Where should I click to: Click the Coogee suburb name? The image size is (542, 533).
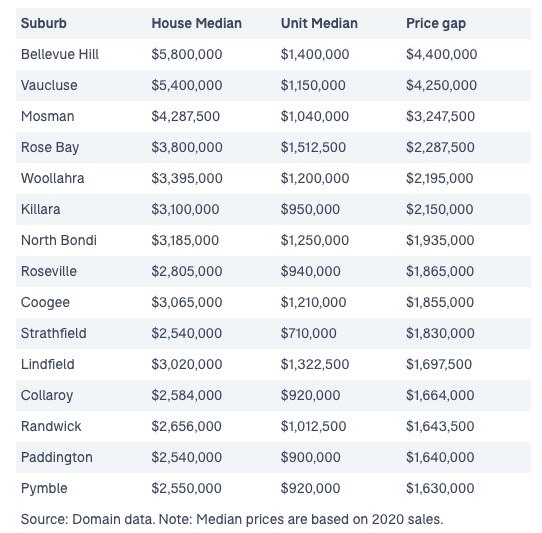(x=45, y=303)
